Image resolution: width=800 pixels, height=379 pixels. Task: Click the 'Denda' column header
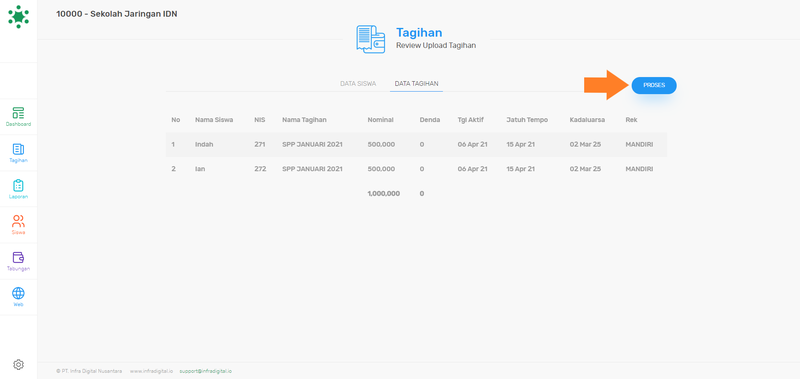(430, 120)
